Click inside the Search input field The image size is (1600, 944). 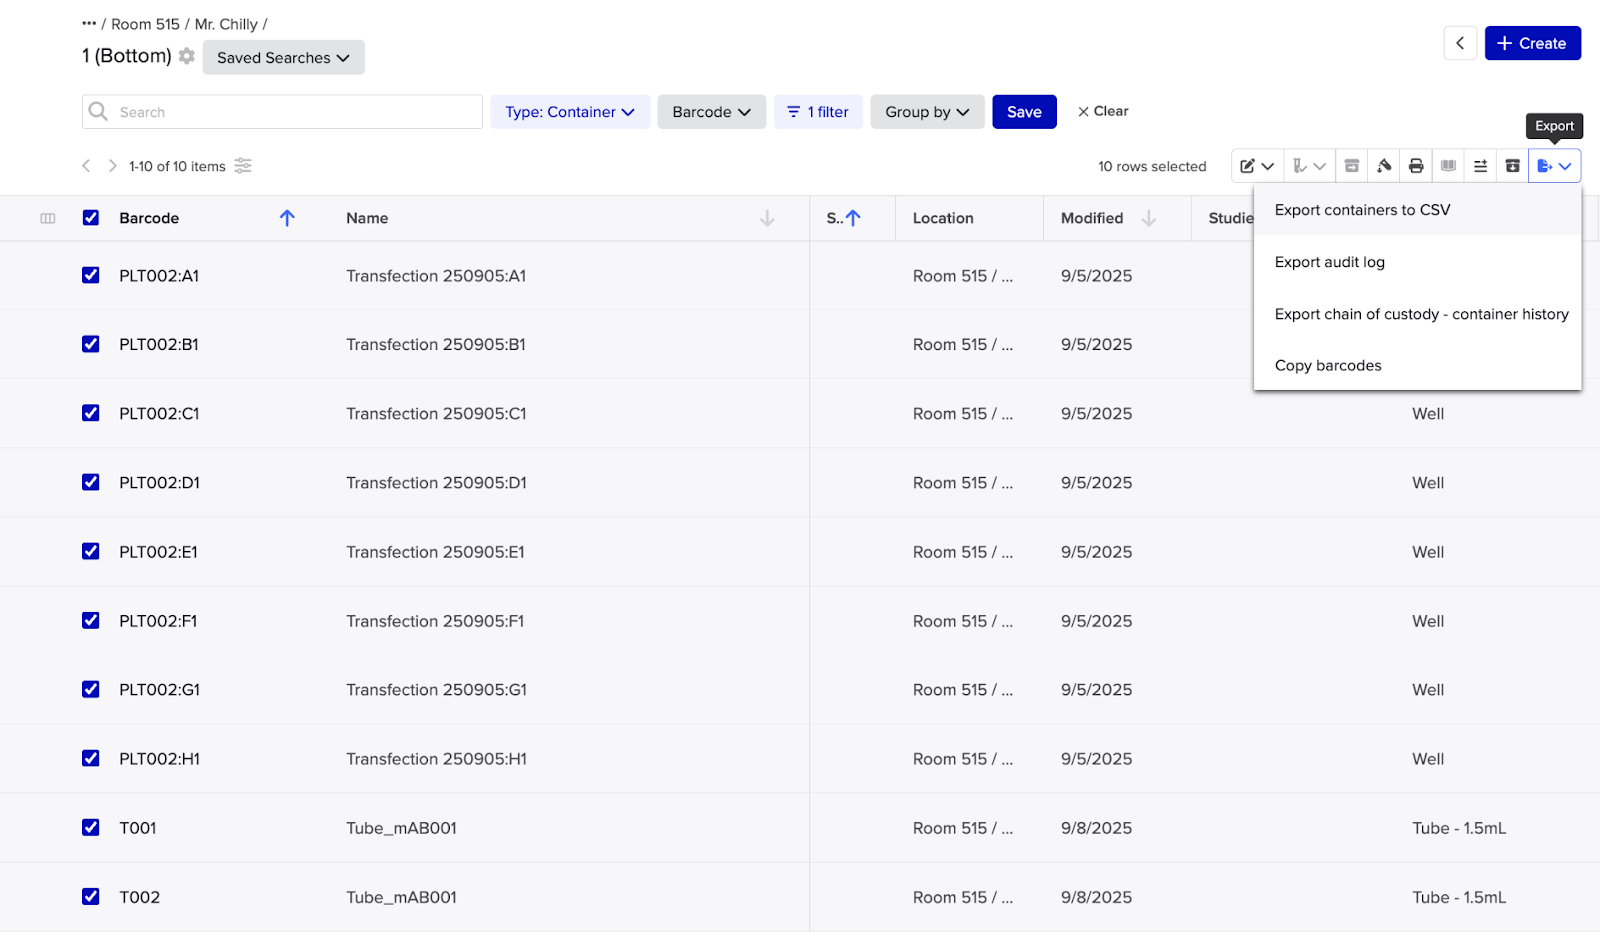point(280,111)
